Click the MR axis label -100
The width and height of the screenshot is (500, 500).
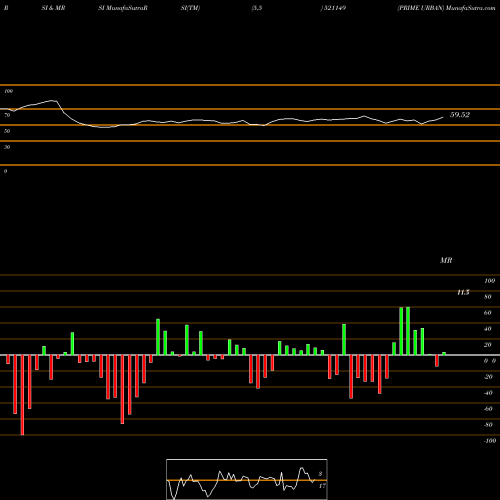pos(490,441)
